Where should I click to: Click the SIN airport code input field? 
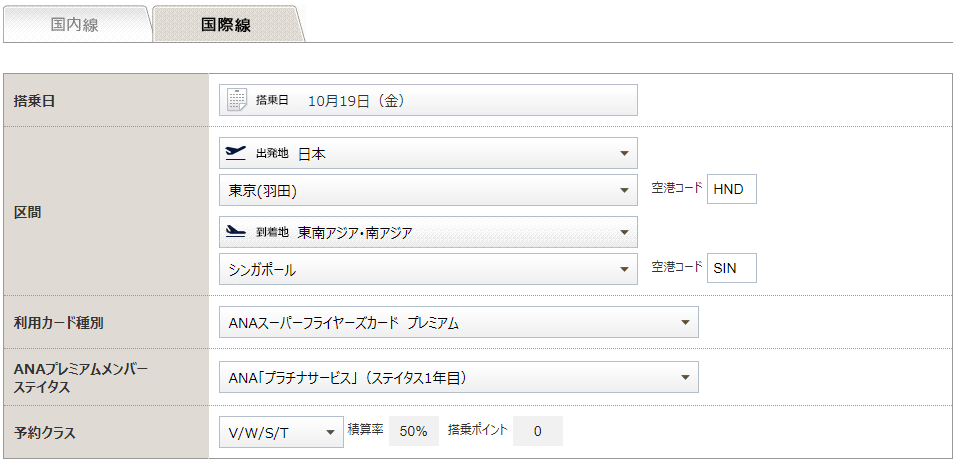(731, 268)
